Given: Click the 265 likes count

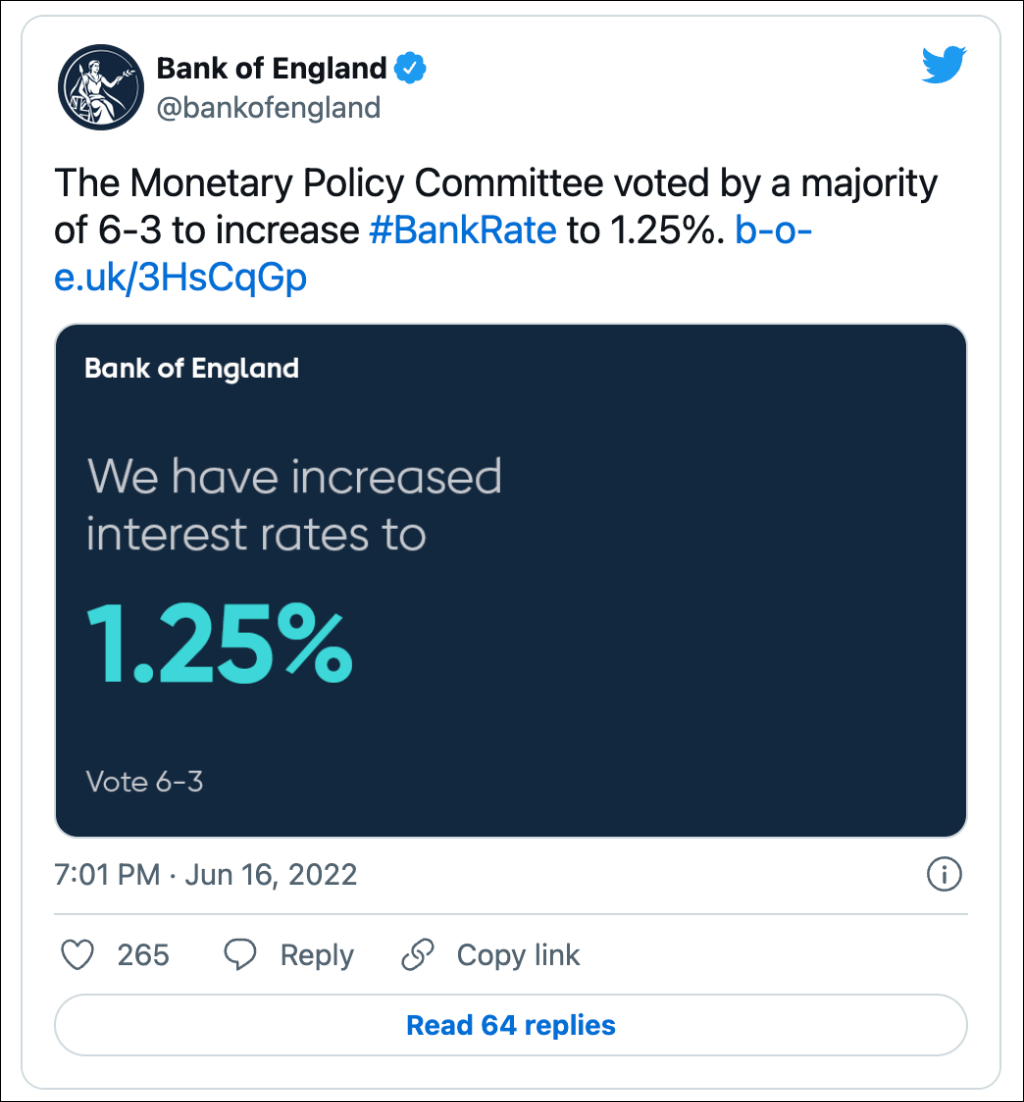Looking at the screenshot, I should coord(143,955).
